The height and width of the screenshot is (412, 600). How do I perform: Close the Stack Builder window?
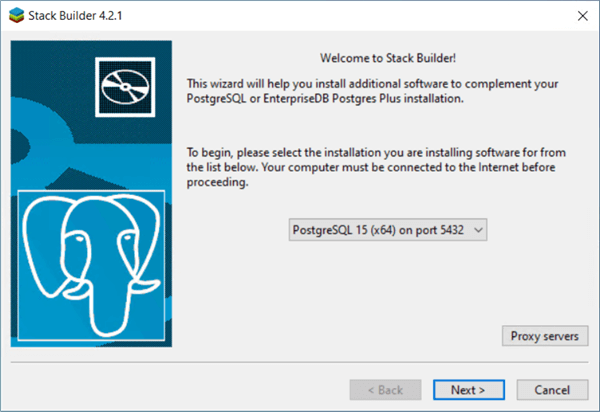click(x=582, y=16)
